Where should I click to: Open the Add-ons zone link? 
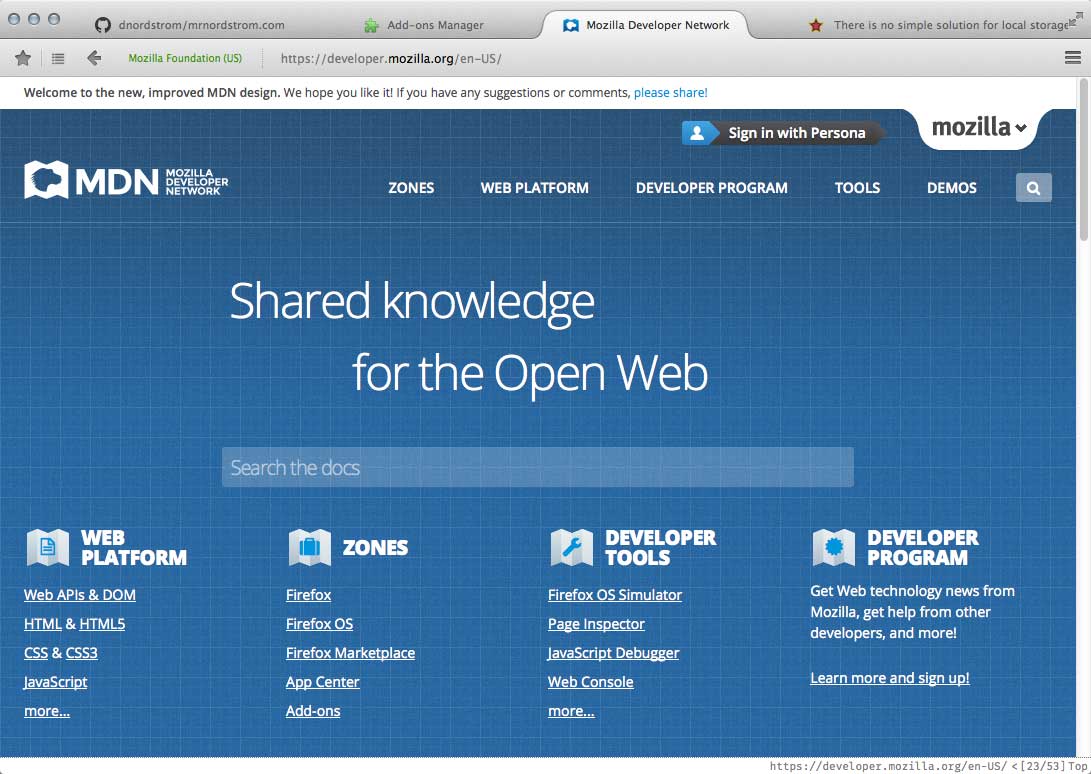313,711
